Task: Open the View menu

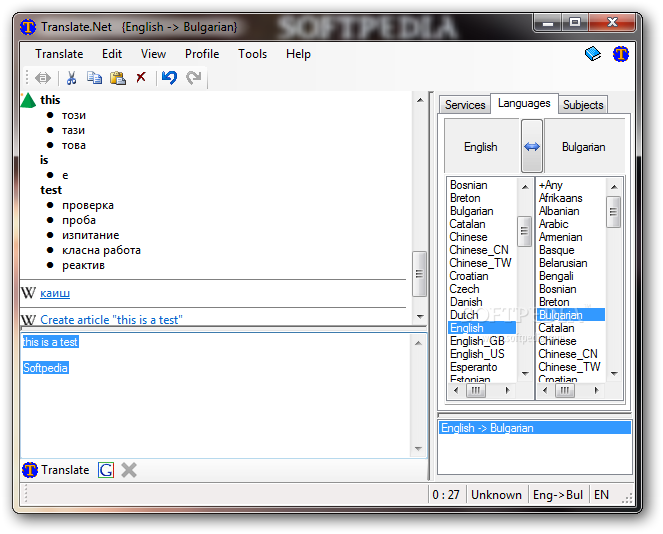Action: [x=153, y=54]
